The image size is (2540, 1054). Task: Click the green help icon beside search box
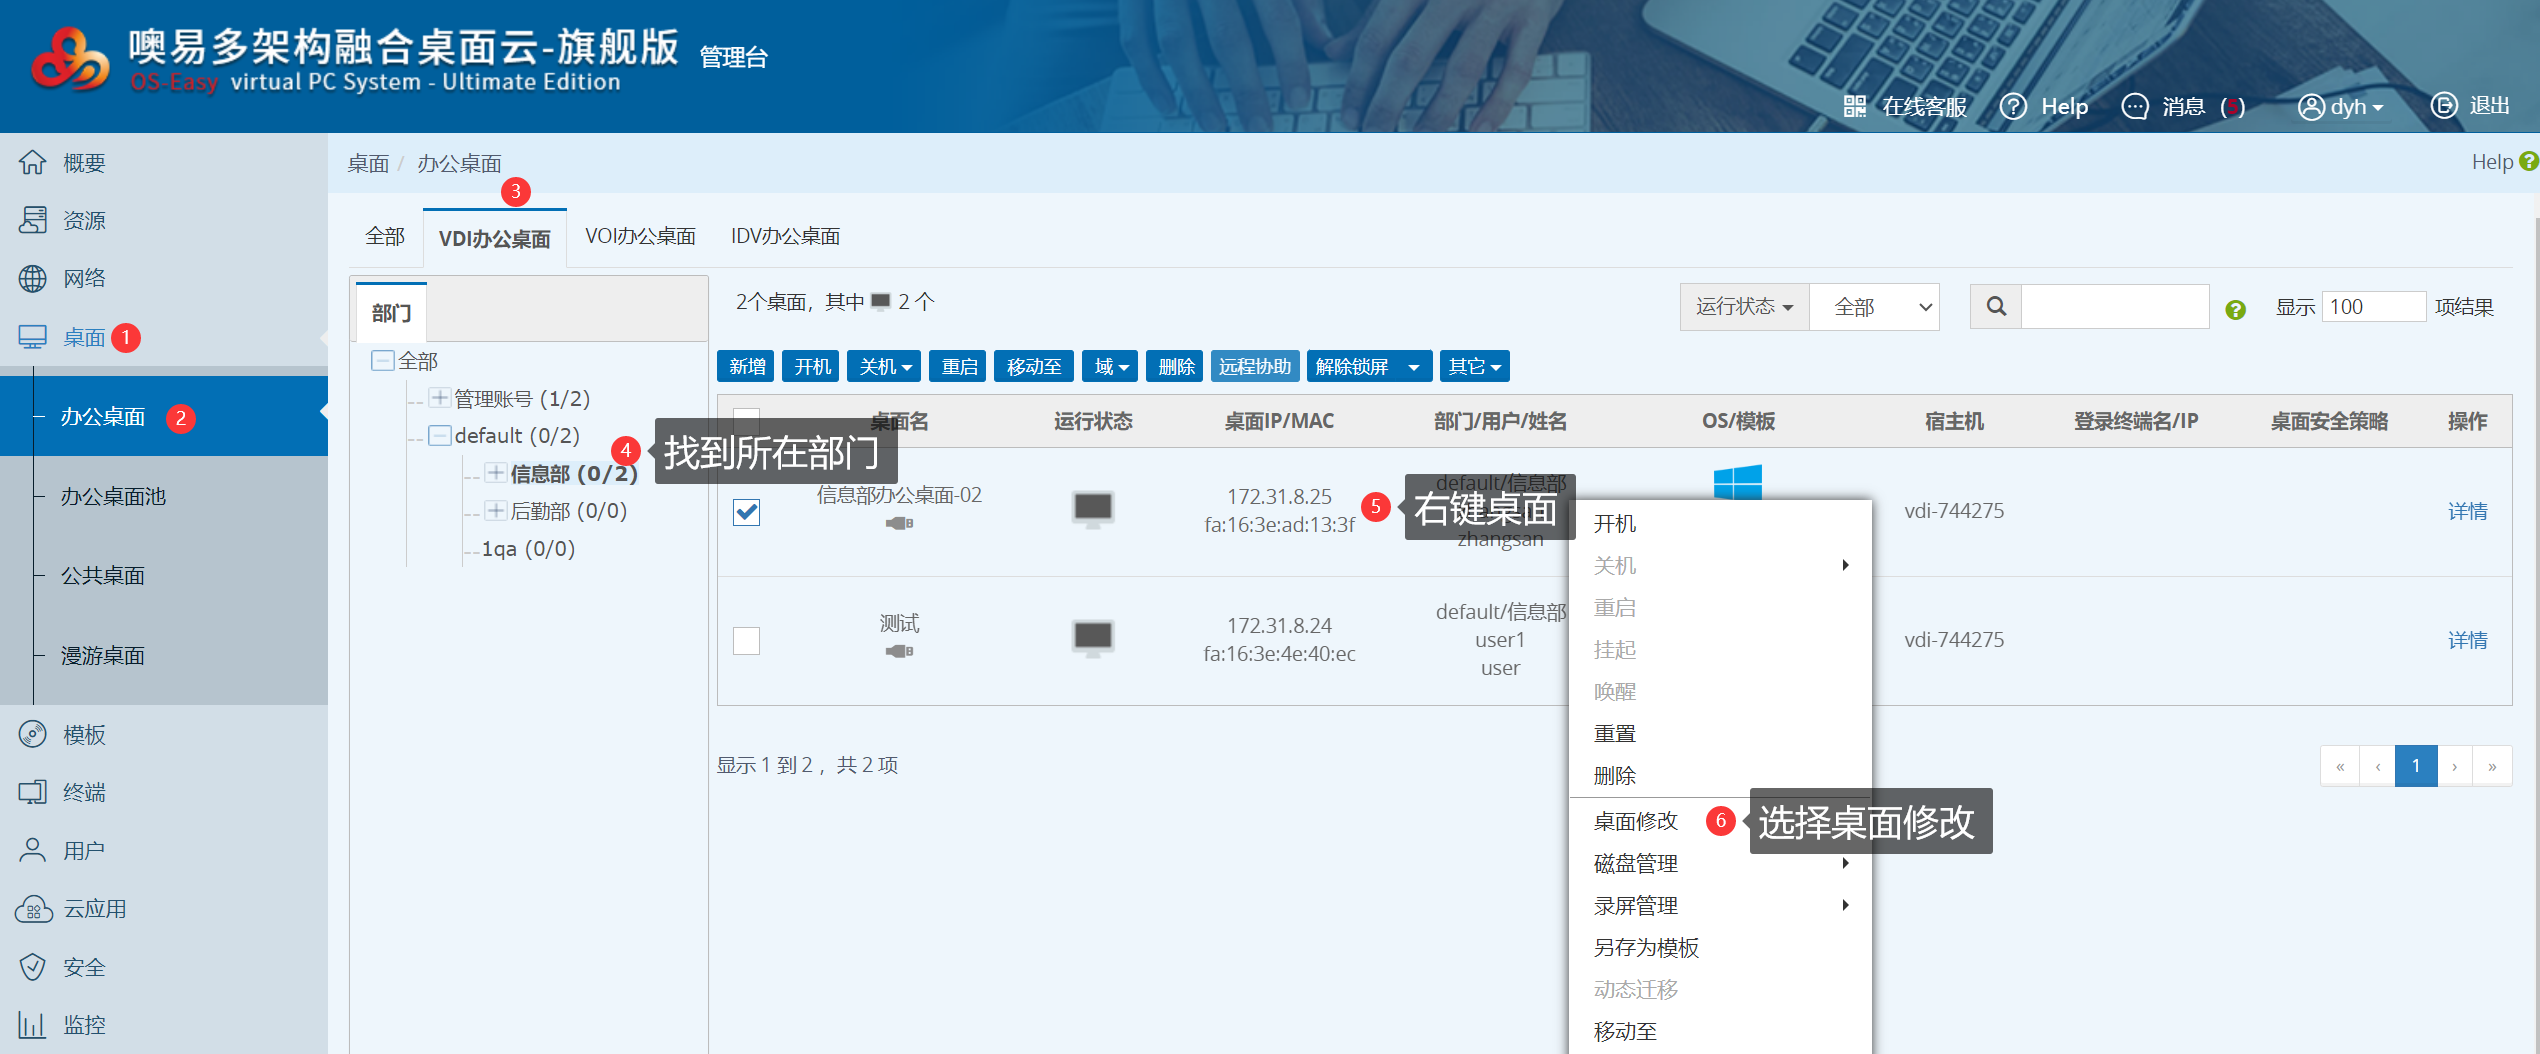(x=2235, y=310)
